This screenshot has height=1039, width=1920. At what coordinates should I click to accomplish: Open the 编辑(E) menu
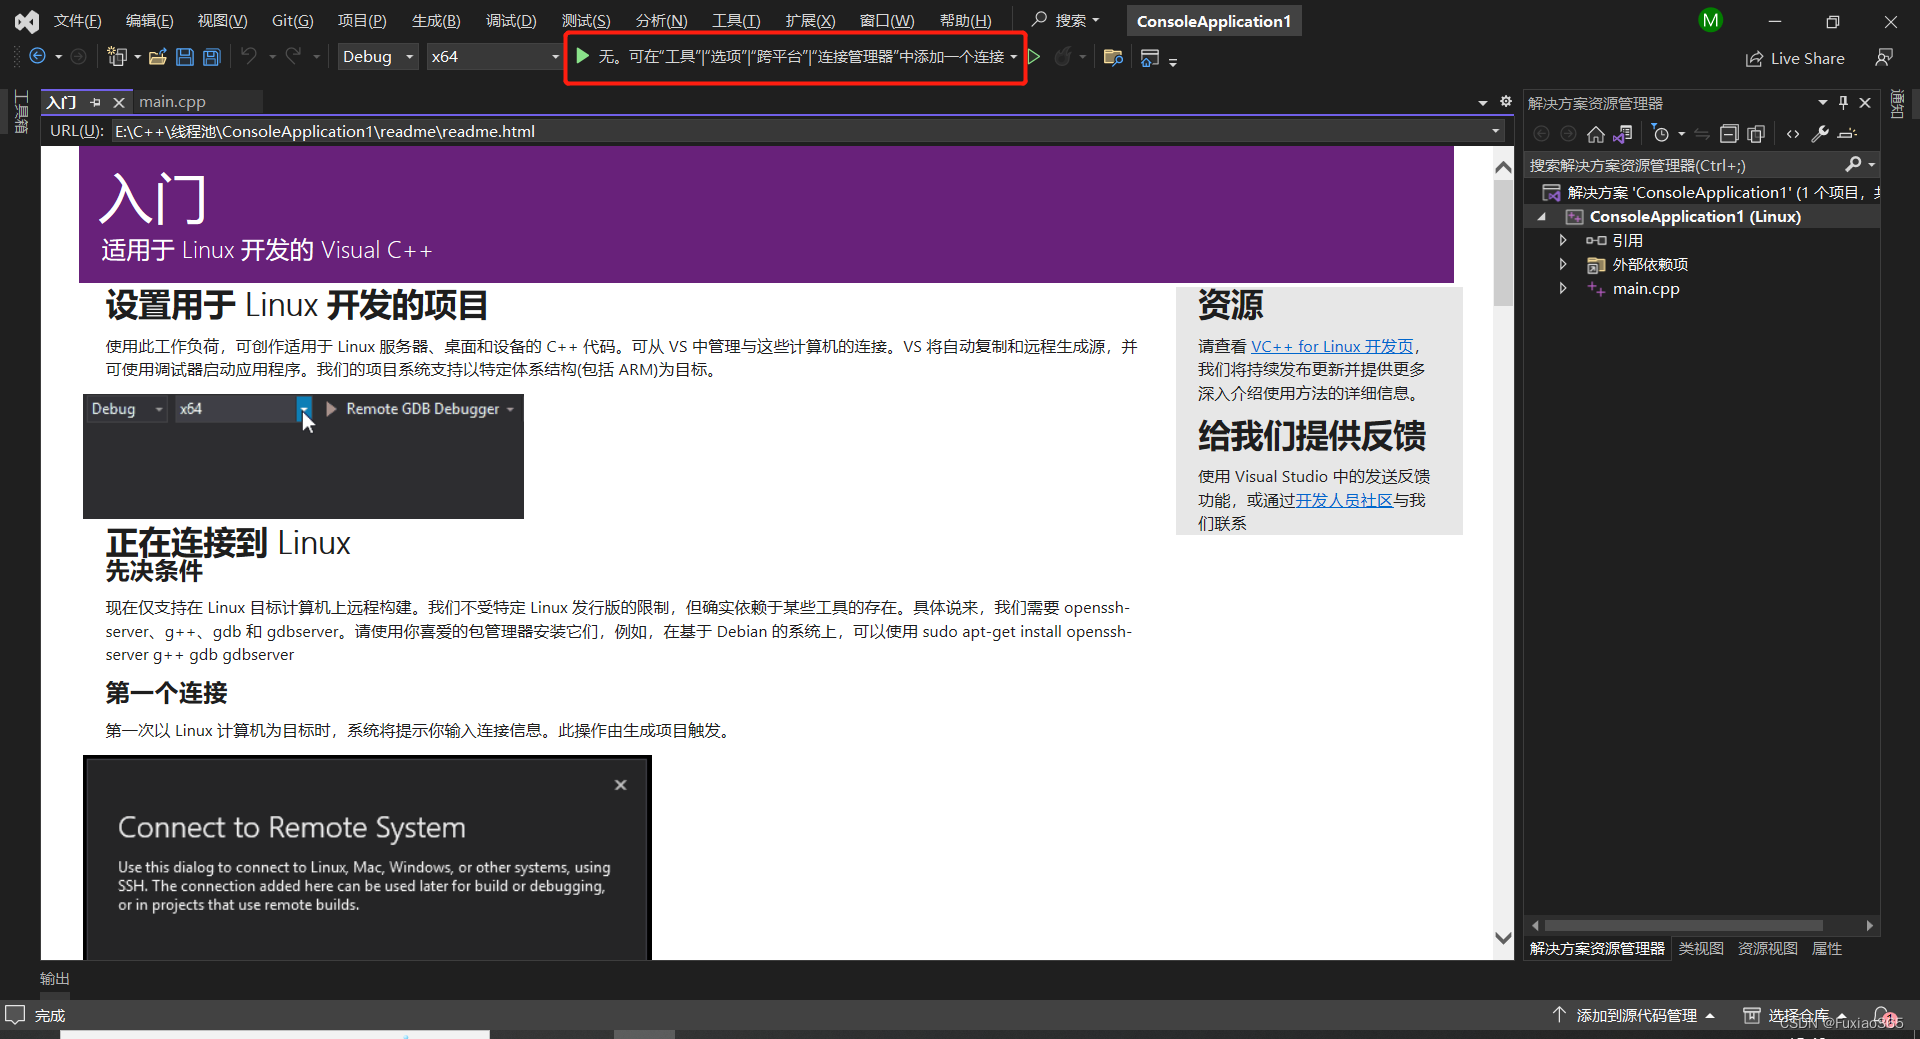149,21
